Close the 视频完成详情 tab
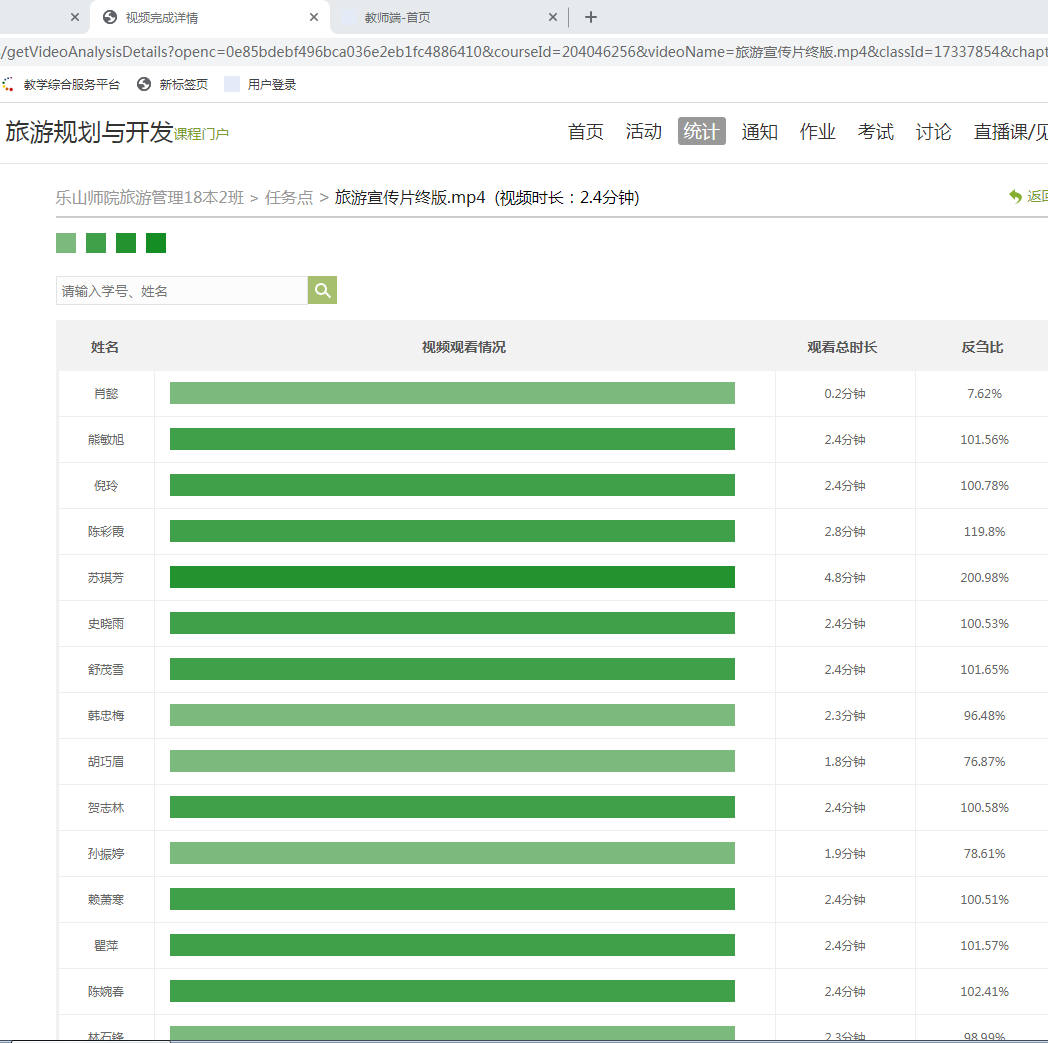 click(x=314, y=17)
